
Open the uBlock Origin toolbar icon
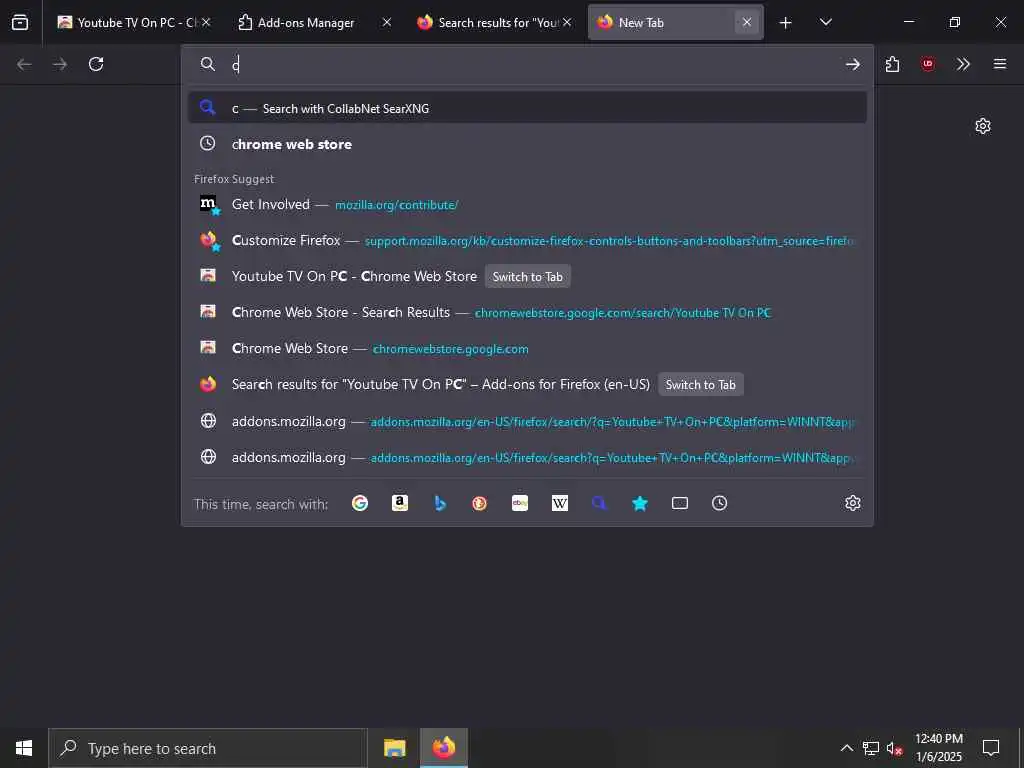coord(928,64)
